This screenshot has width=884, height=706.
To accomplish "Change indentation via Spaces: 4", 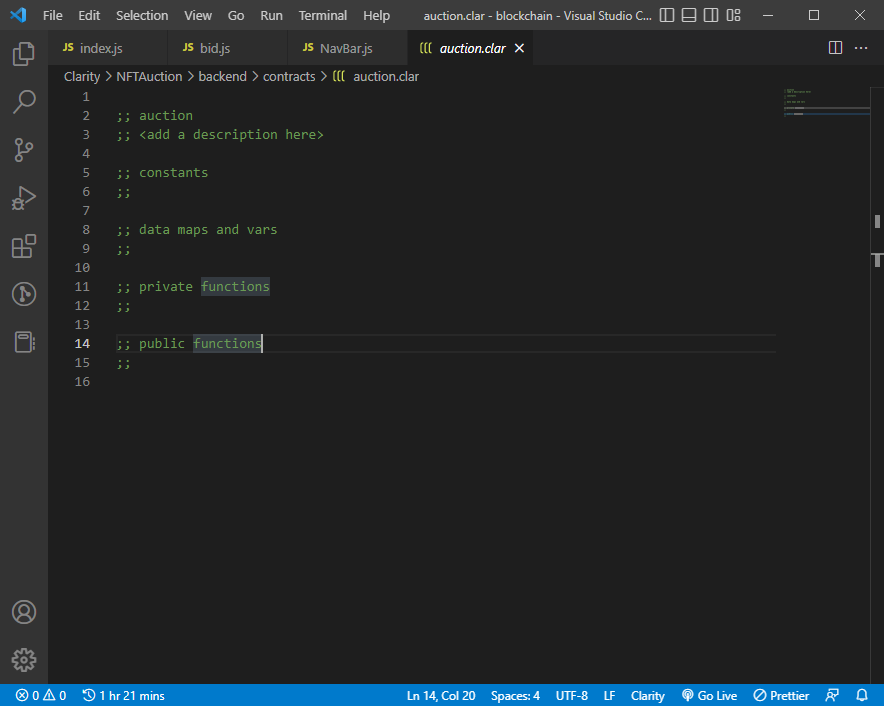I will tap(515, 695).
